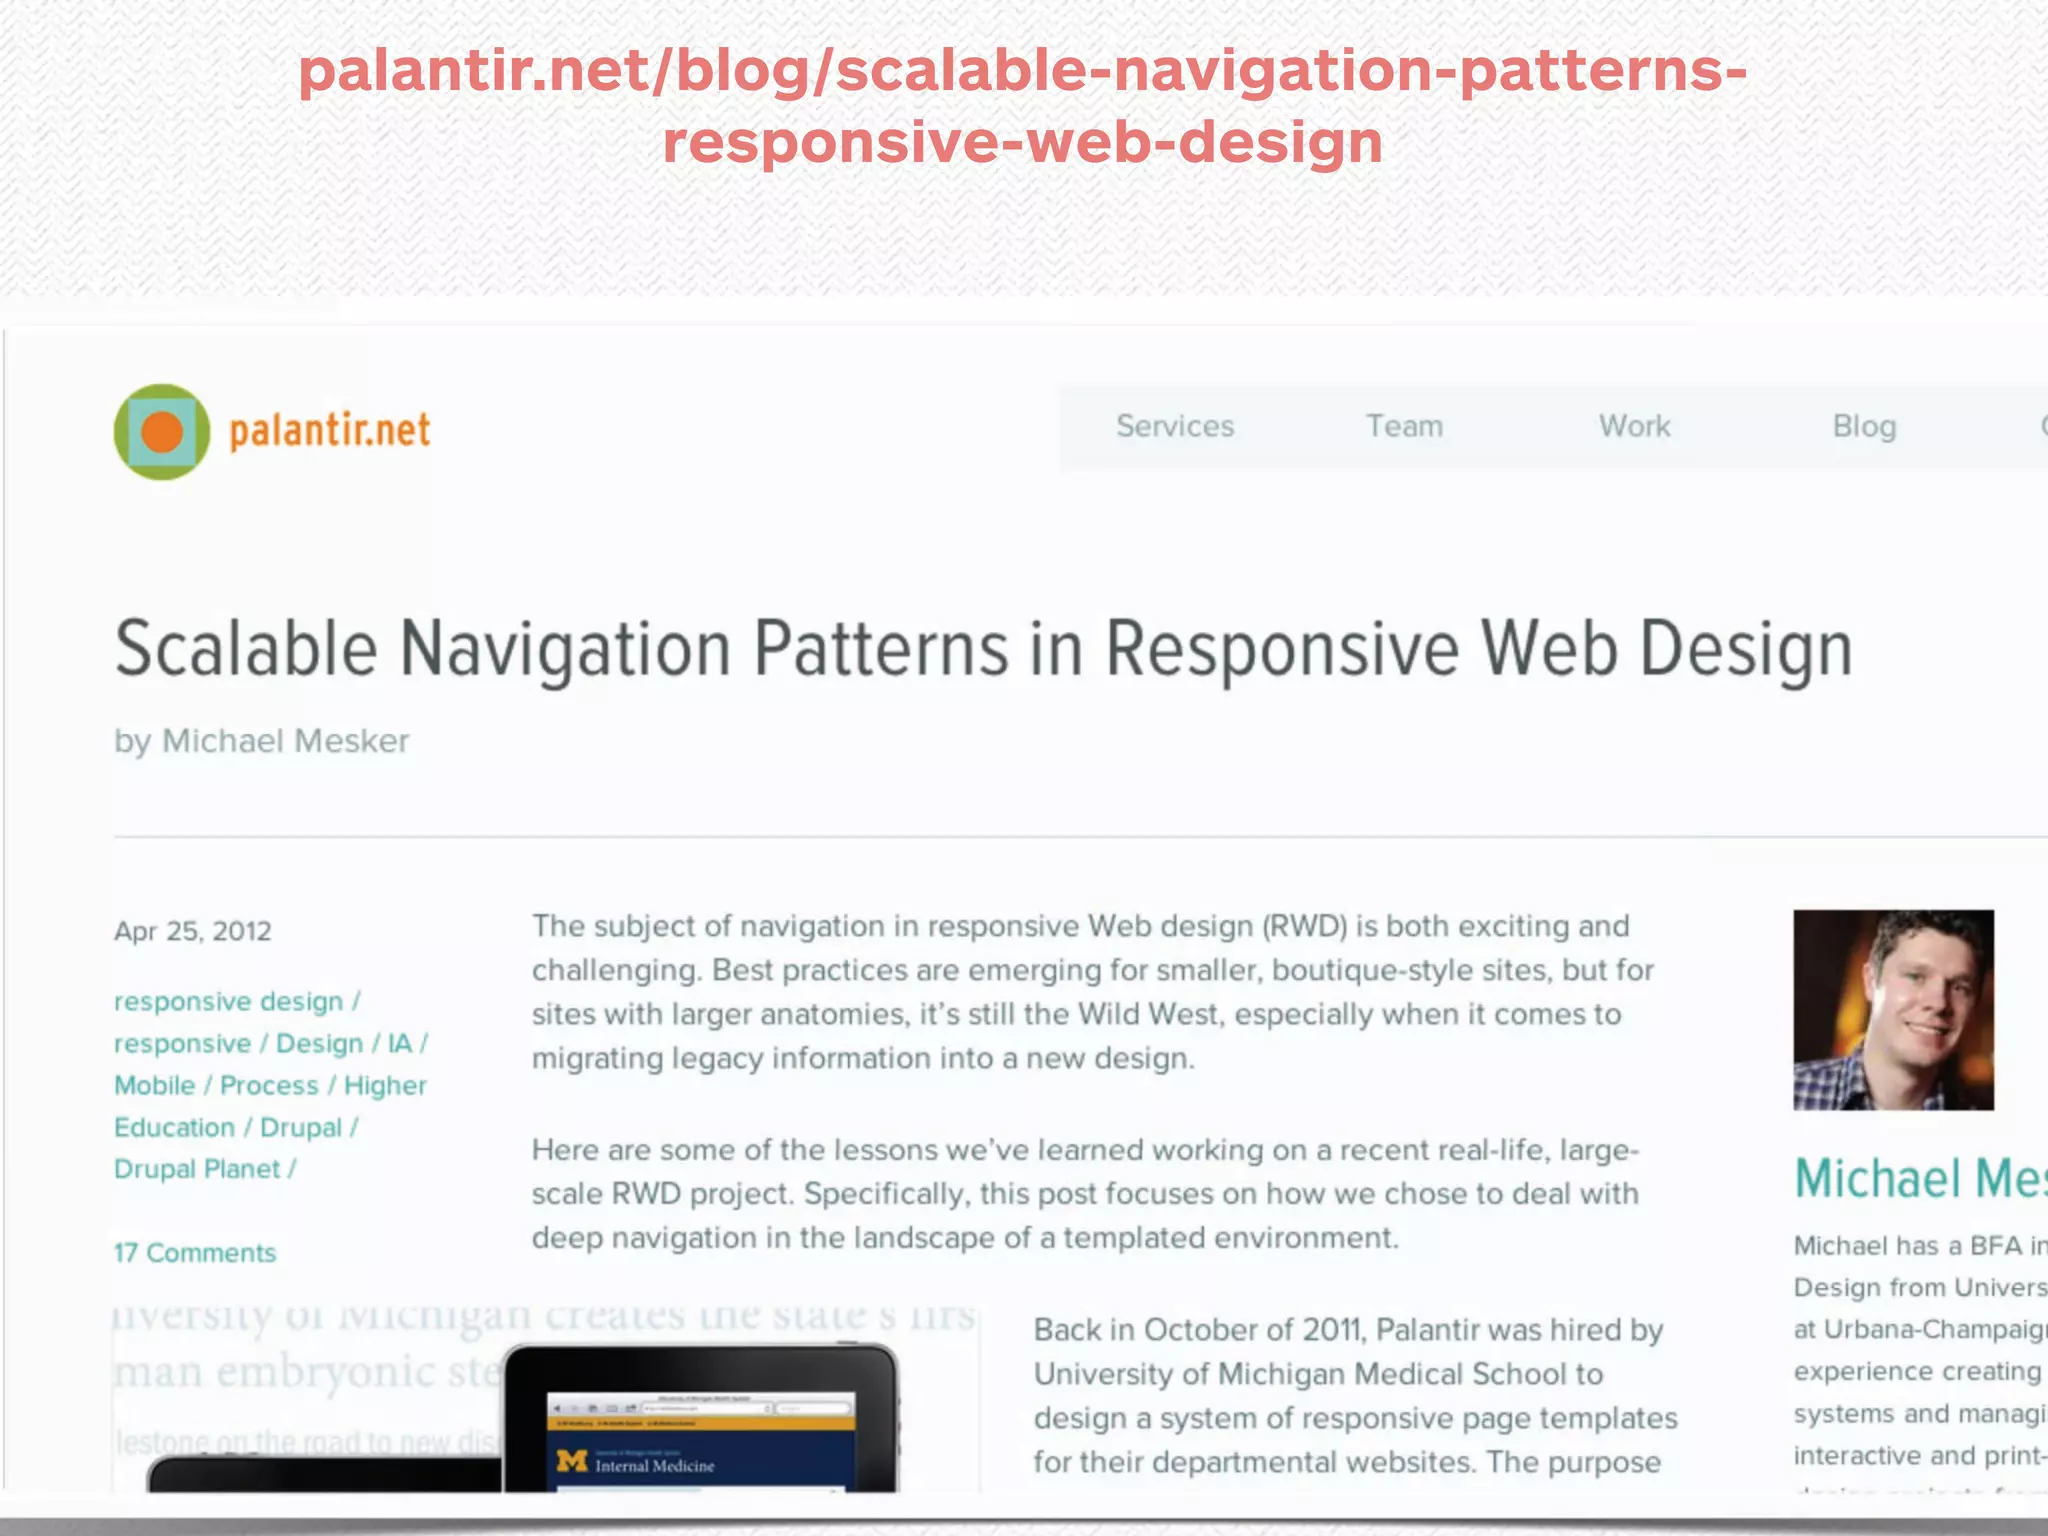The width and height of the screenshot is (2048, 1536).
Task: Open the Services menu item
Action: click(x=1175, y=426)
